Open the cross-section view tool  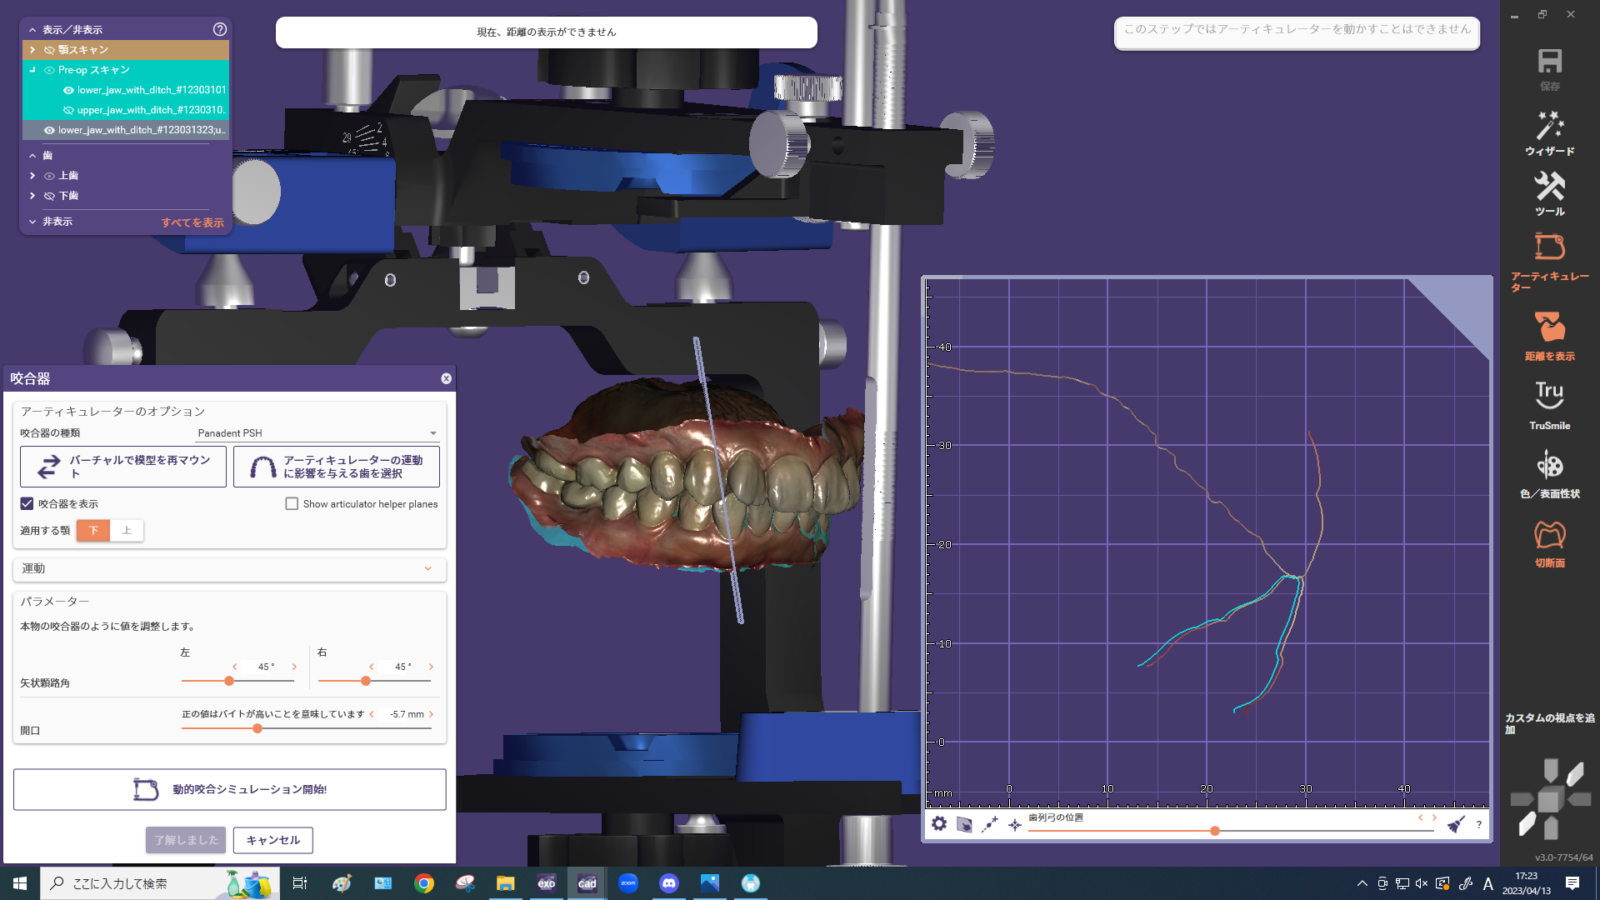[x=1549, y=543]
